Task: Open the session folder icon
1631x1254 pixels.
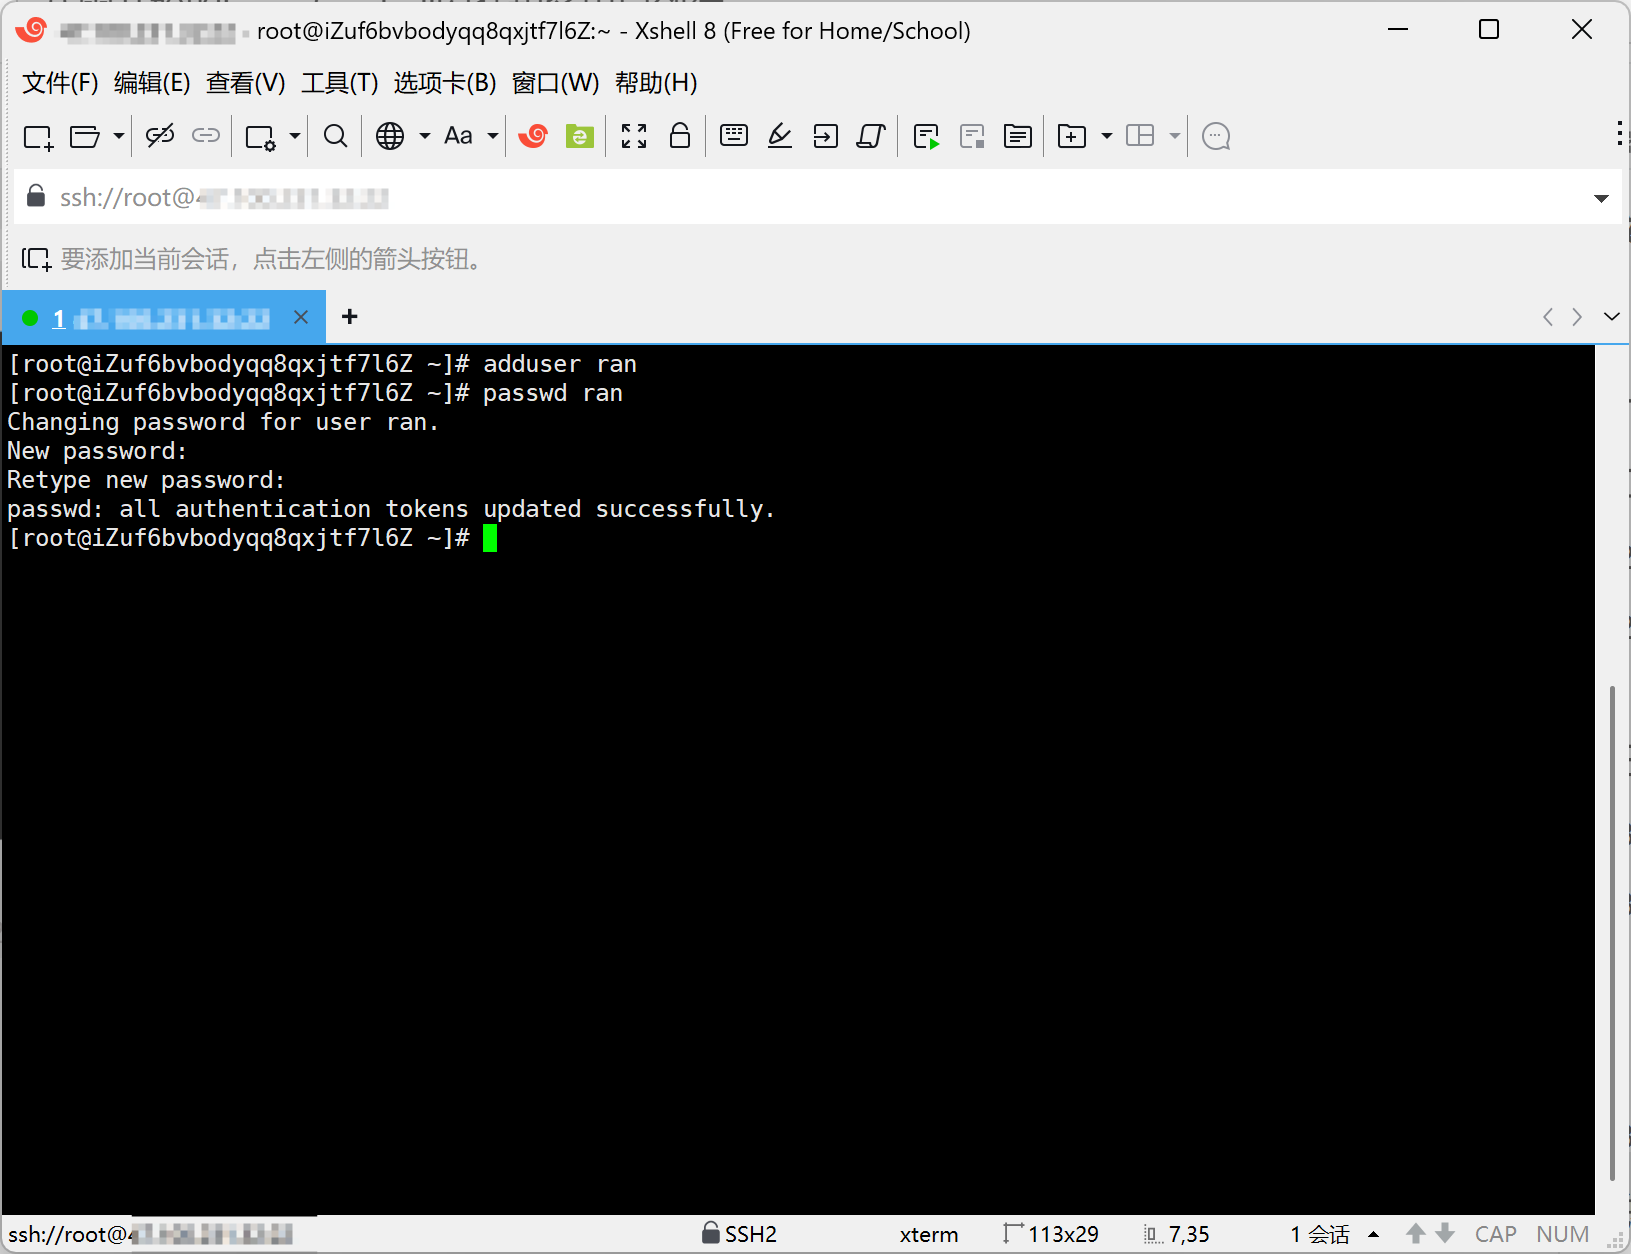Action: point(84,136)
